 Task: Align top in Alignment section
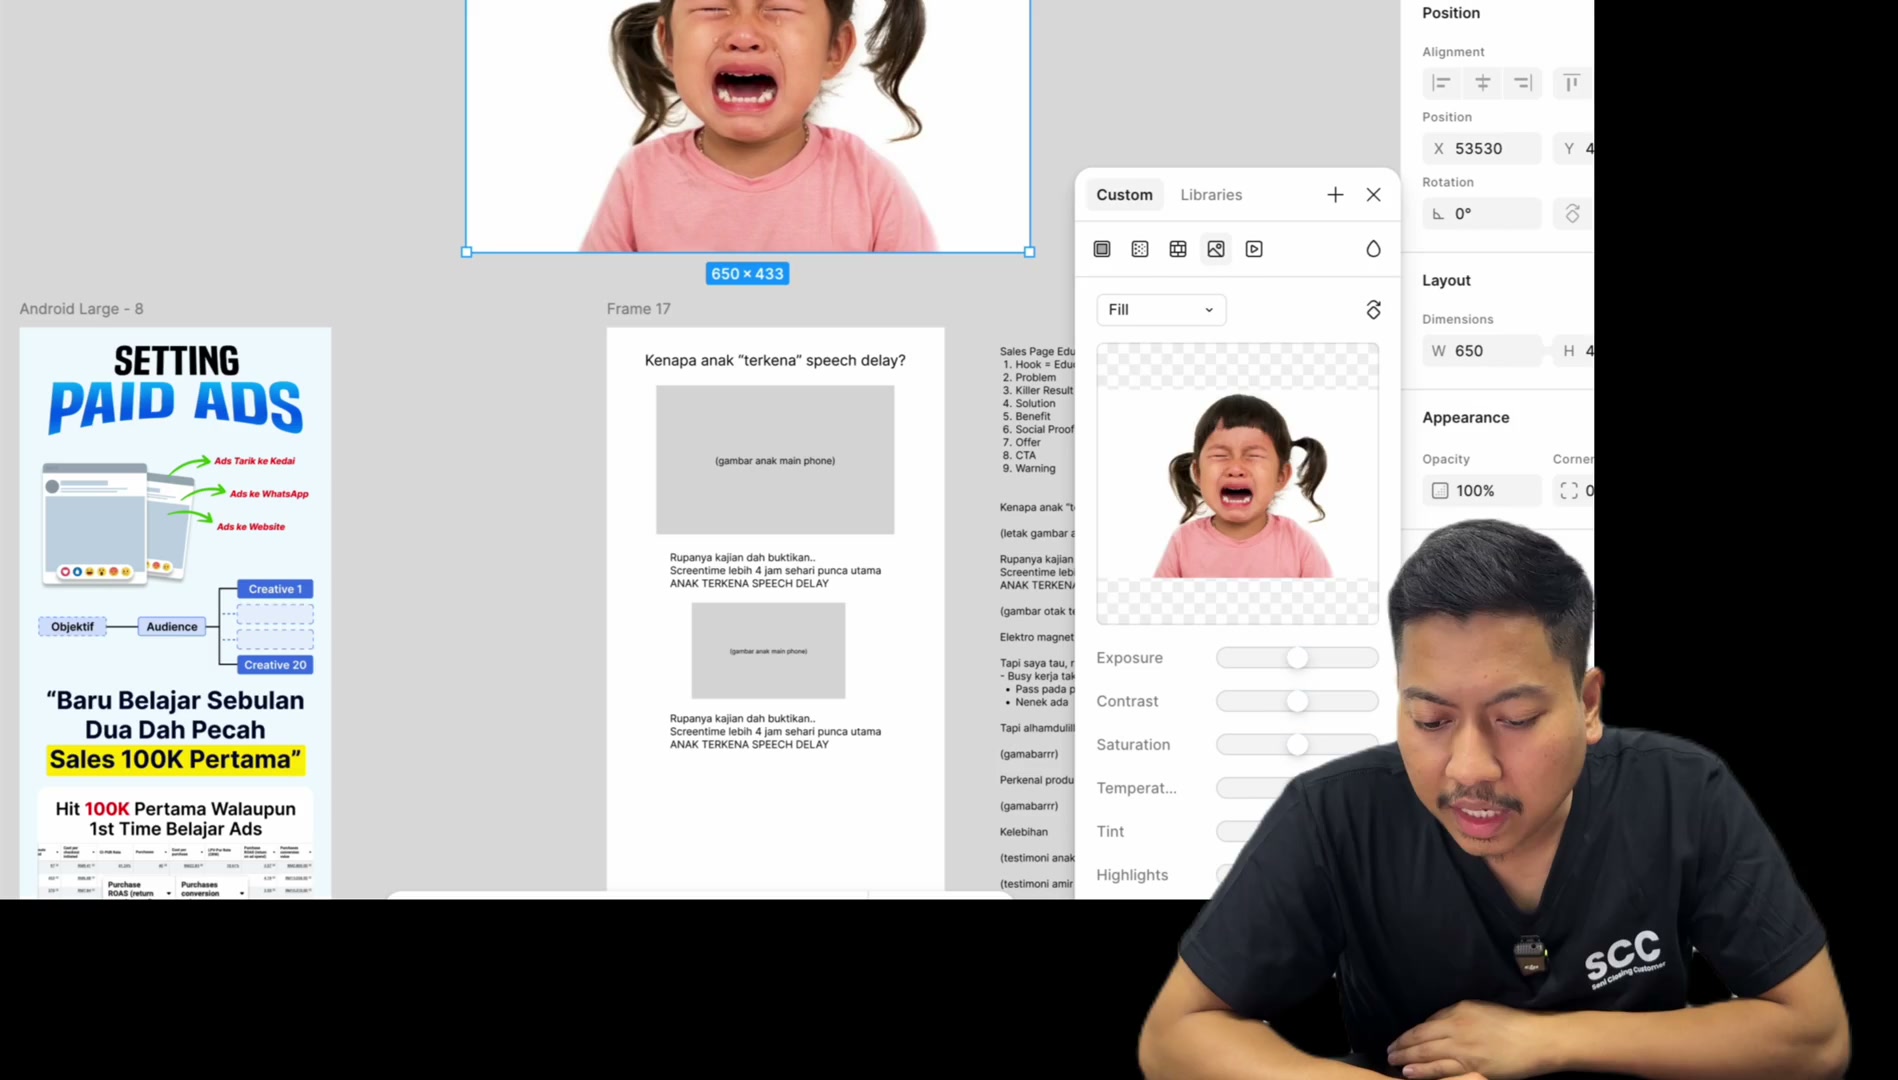(x=1572, y=83)
